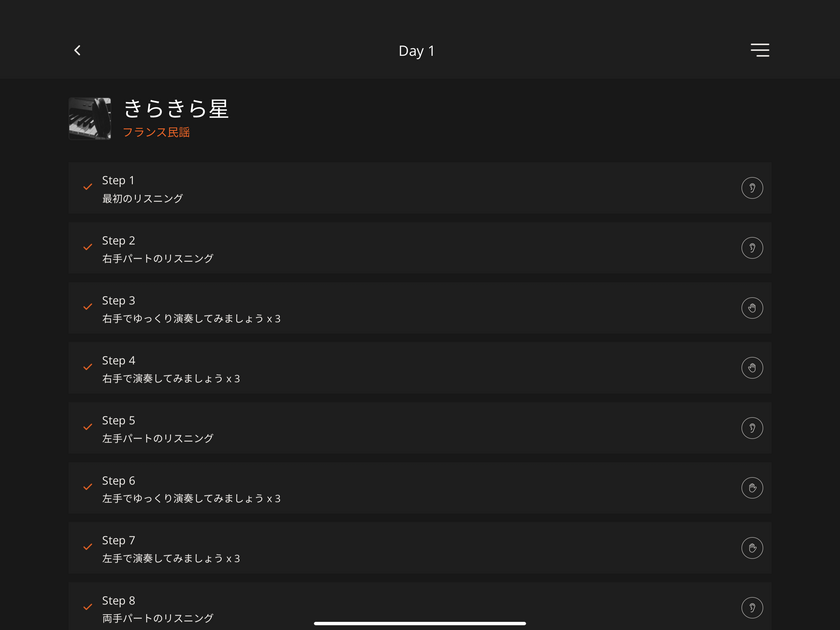The image size is (840, 630).
Task: Tap the left-hand icon for Step 6
Action: pyautogui.click(x=752, y=488)
